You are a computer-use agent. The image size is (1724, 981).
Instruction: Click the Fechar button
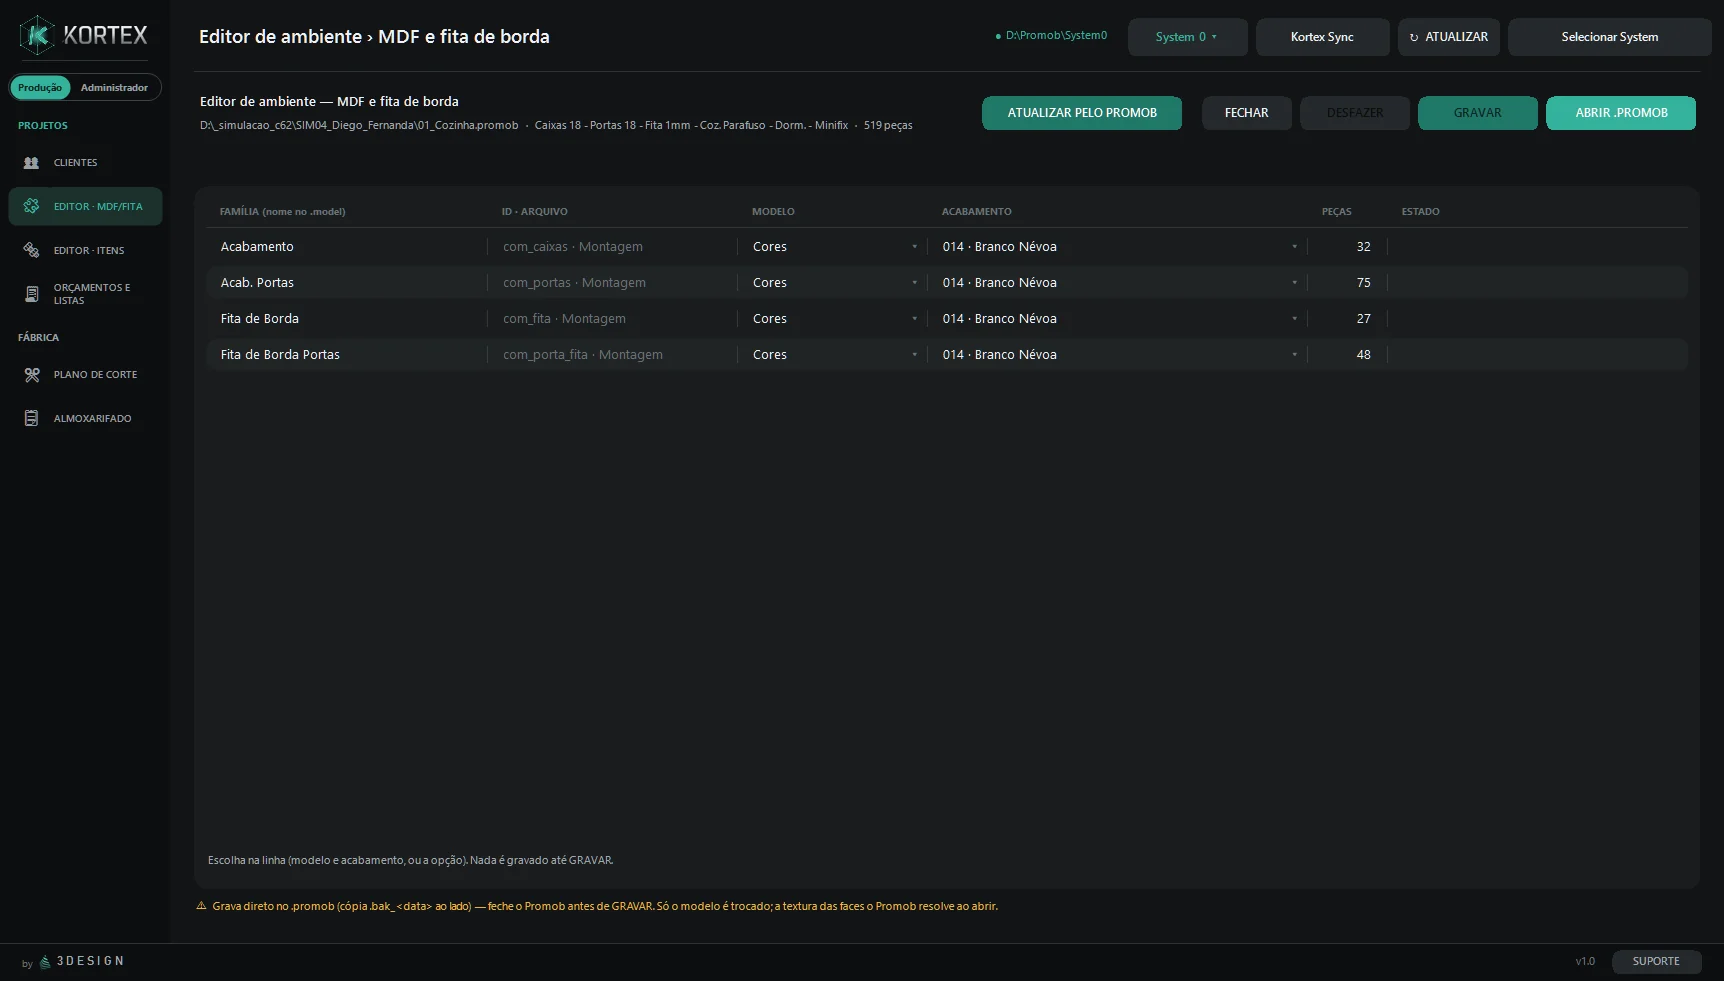(x=1246, y=113)
